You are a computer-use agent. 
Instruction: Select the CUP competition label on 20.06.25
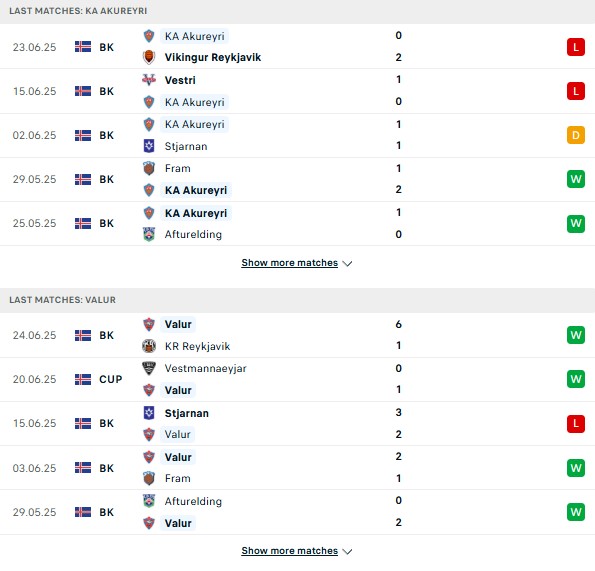point(110,379)
